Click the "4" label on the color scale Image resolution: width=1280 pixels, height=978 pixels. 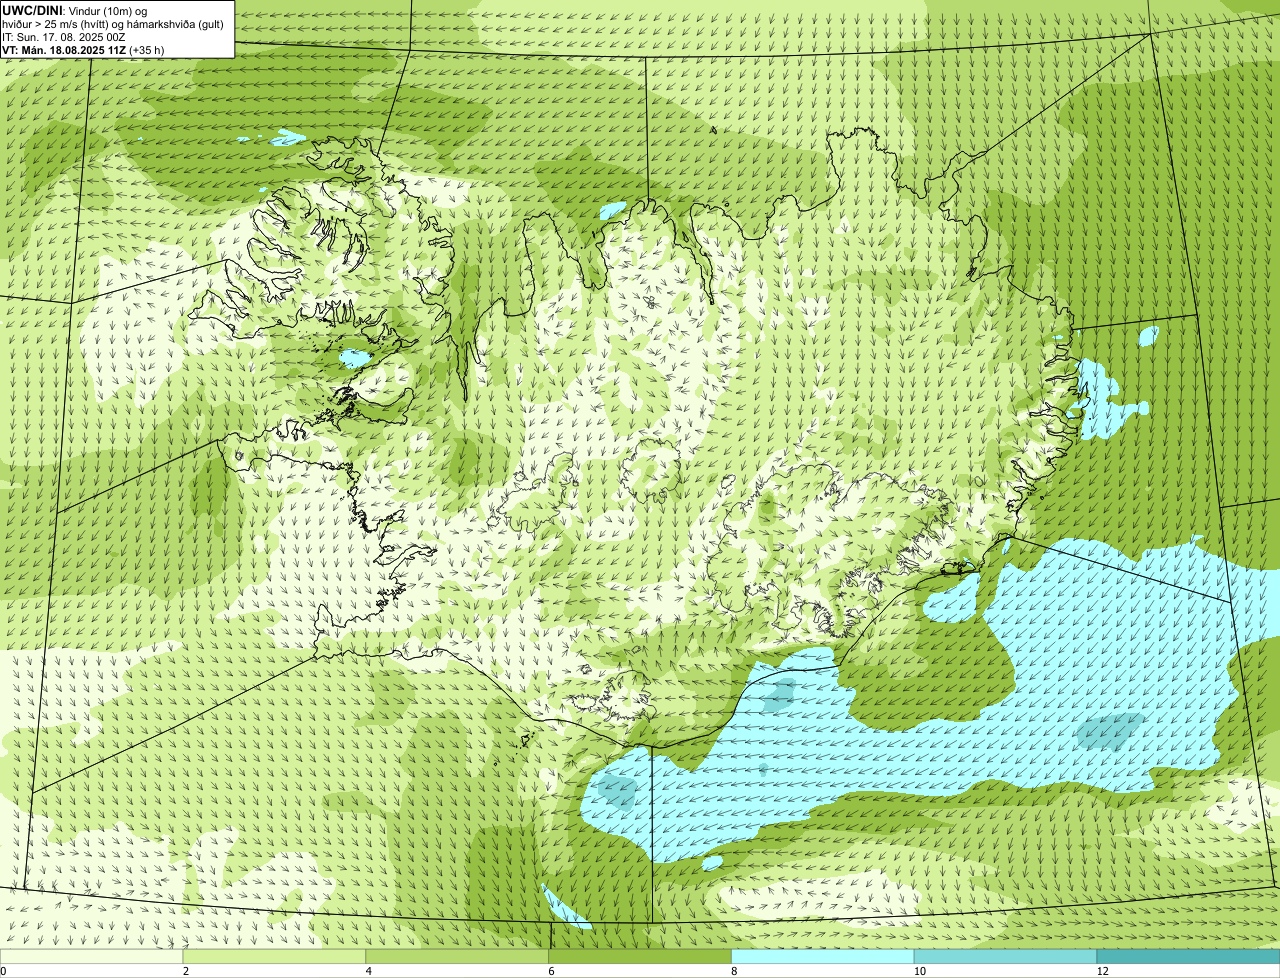(x=369, y=971)
